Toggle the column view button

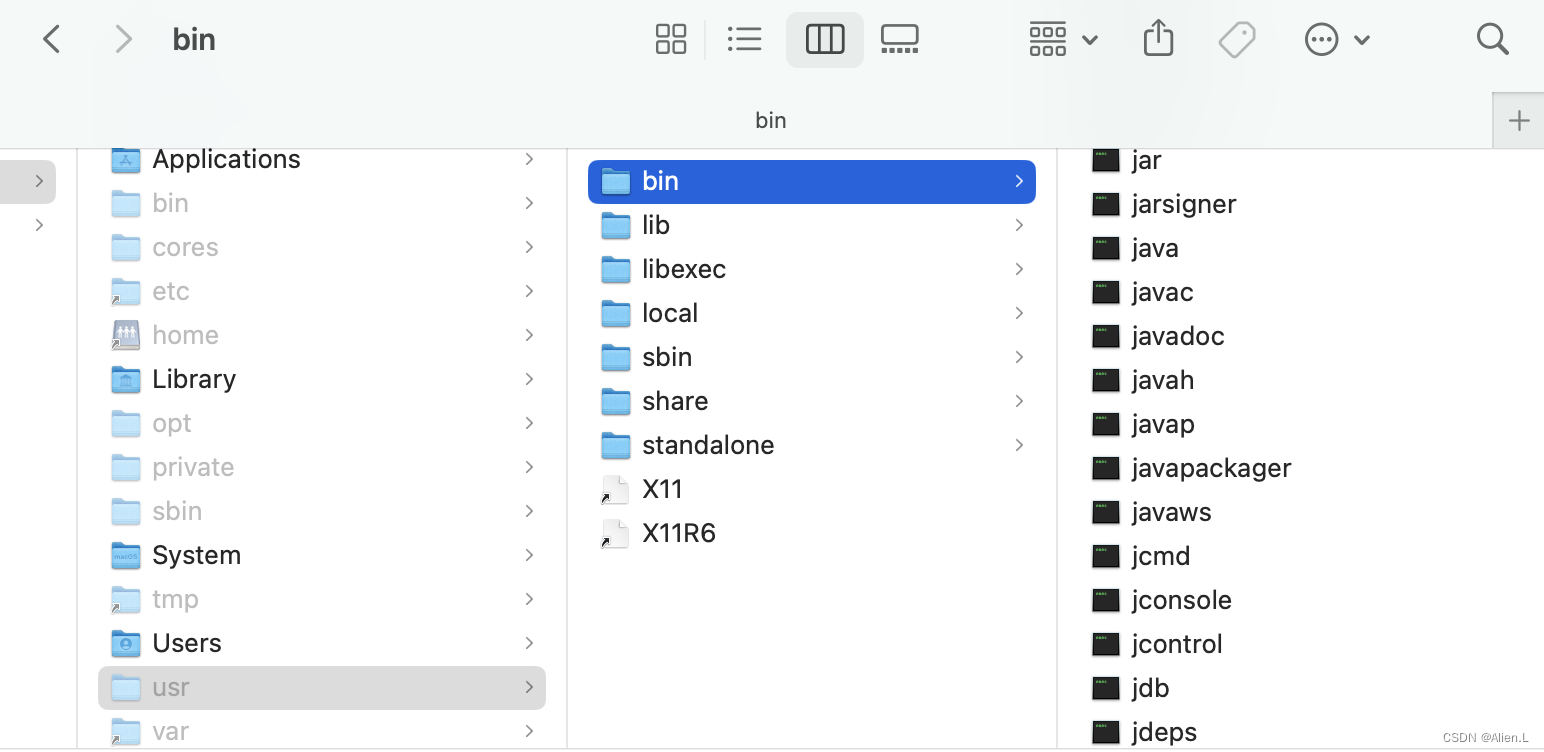click(825, 39)
